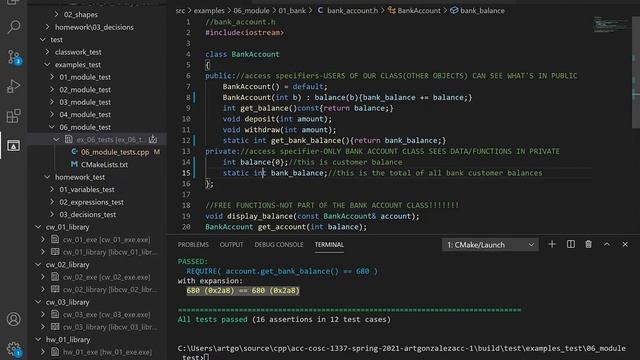Click cw_03_library target icon
This screenshot has width=640, height=360.
55,327
